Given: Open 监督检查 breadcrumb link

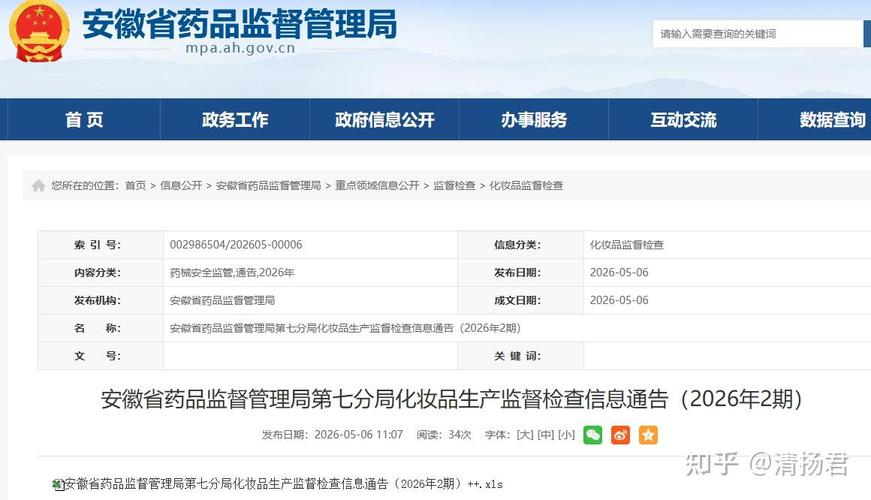Looking at the screenshot, I should tap(454, 186).
